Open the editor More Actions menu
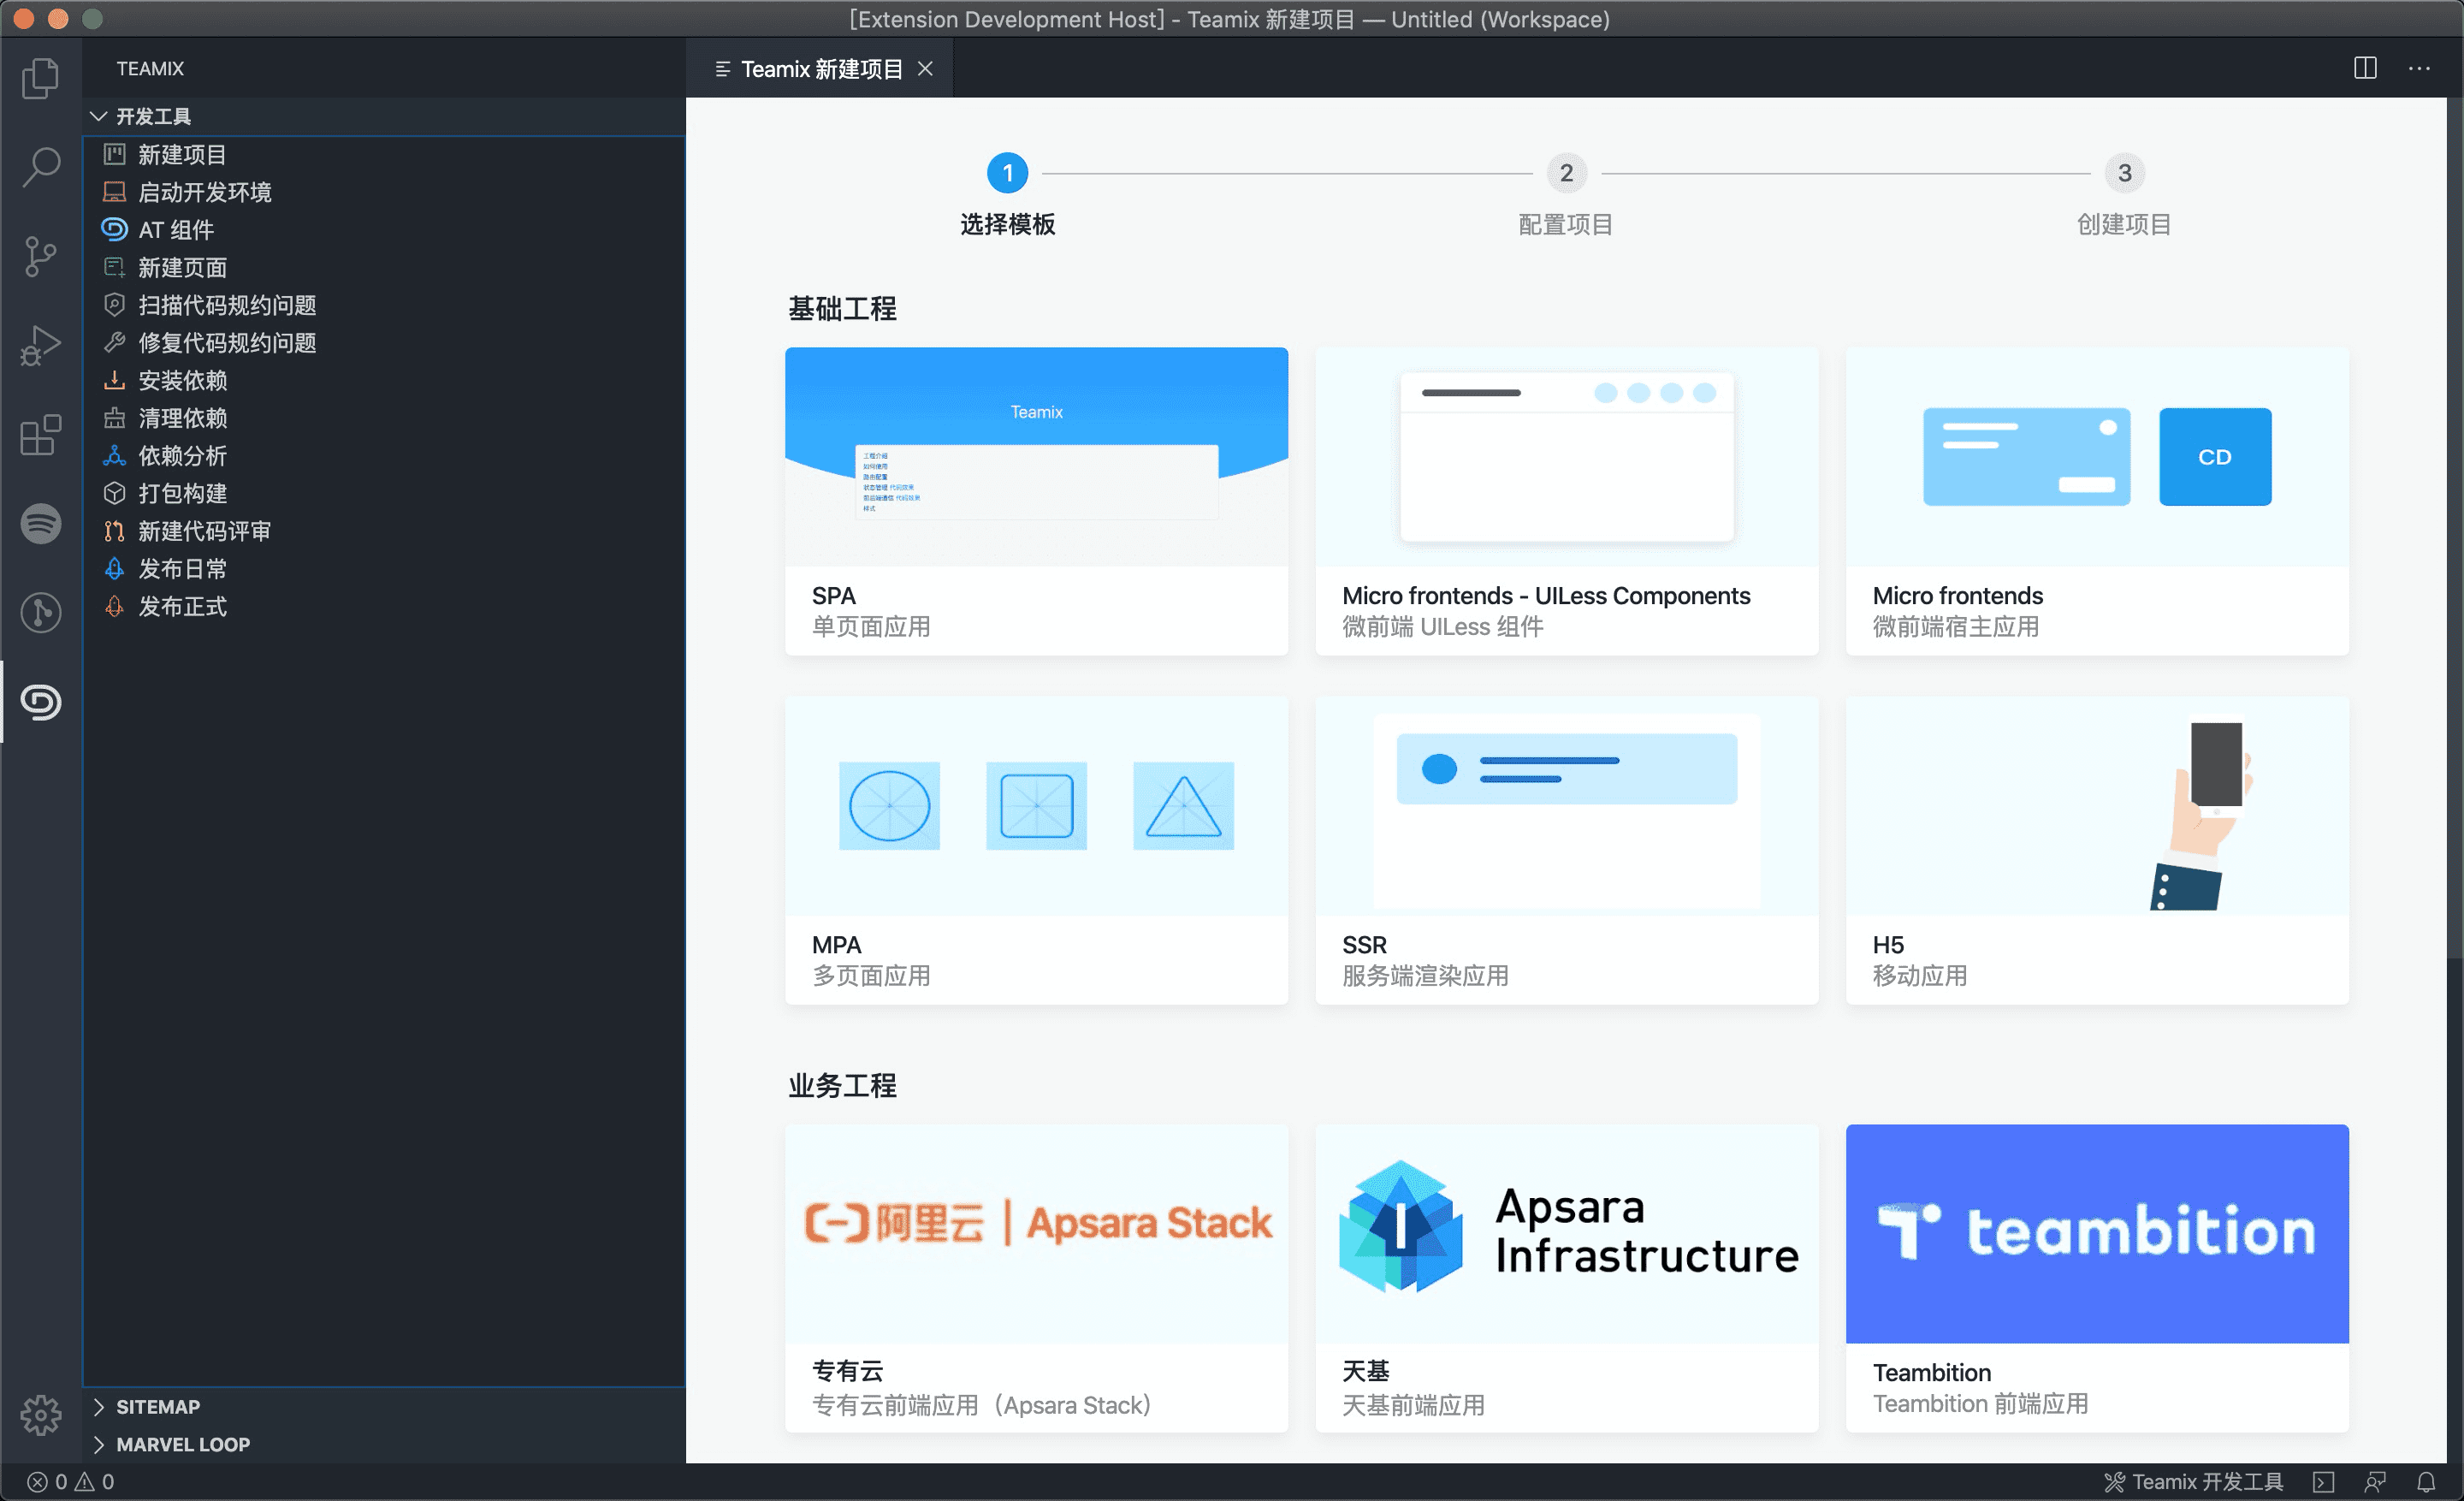Screen dimensions: 2464x1501 pos(2419,68)
